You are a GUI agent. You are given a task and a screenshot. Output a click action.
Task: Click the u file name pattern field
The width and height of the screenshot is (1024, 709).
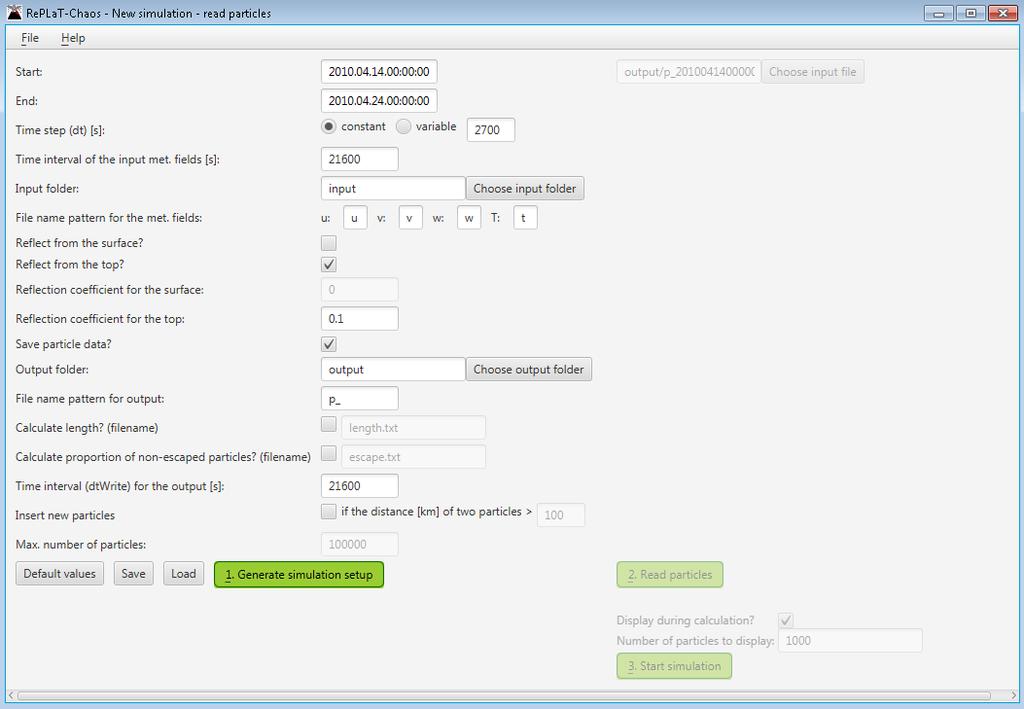pyautogui.click(x=355, y=218)
